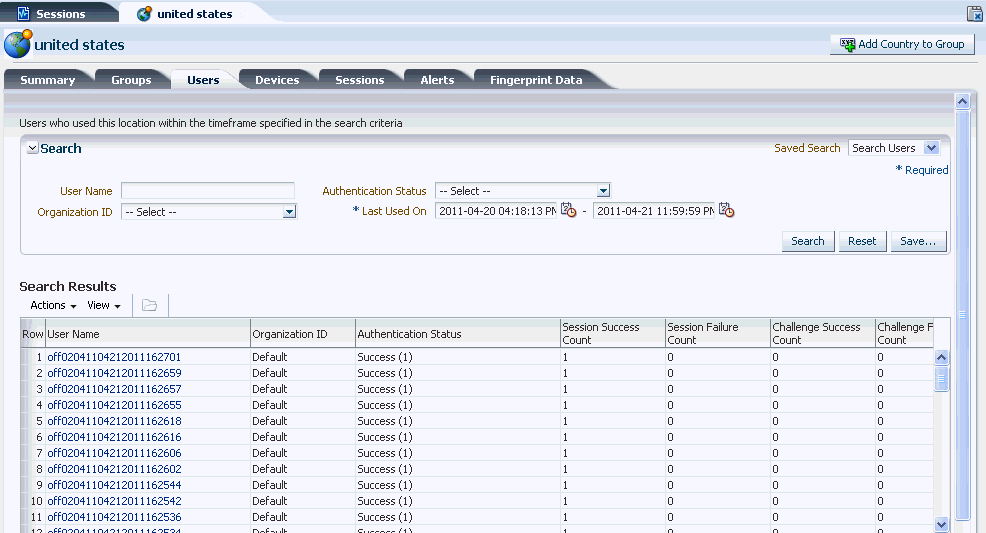This screenshot has width=986, height=533.
Task: Click the User Name input field
Action: pos(208,190)
